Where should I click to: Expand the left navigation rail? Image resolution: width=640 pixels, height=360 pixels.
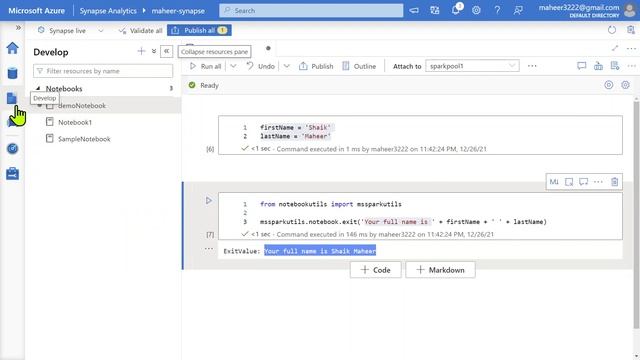(18, 27)
